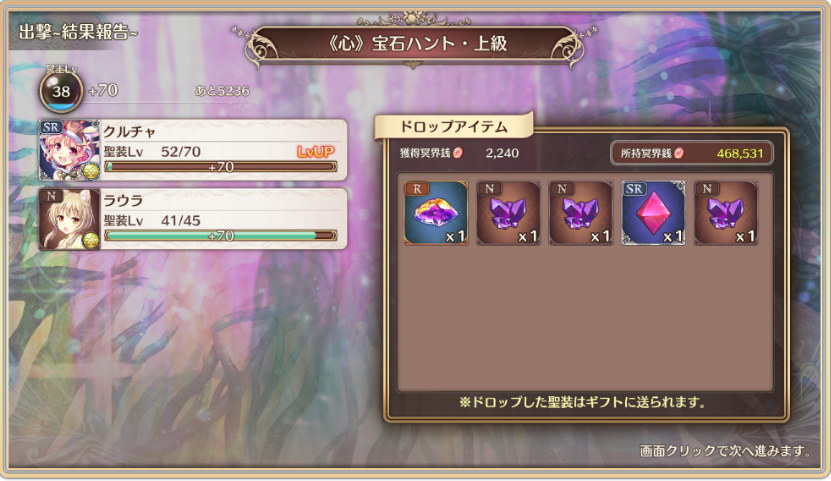831x481 pixels.
Task: Click the red coin icon beside 獲得冥界銭
Action: (x=458, y=153)
